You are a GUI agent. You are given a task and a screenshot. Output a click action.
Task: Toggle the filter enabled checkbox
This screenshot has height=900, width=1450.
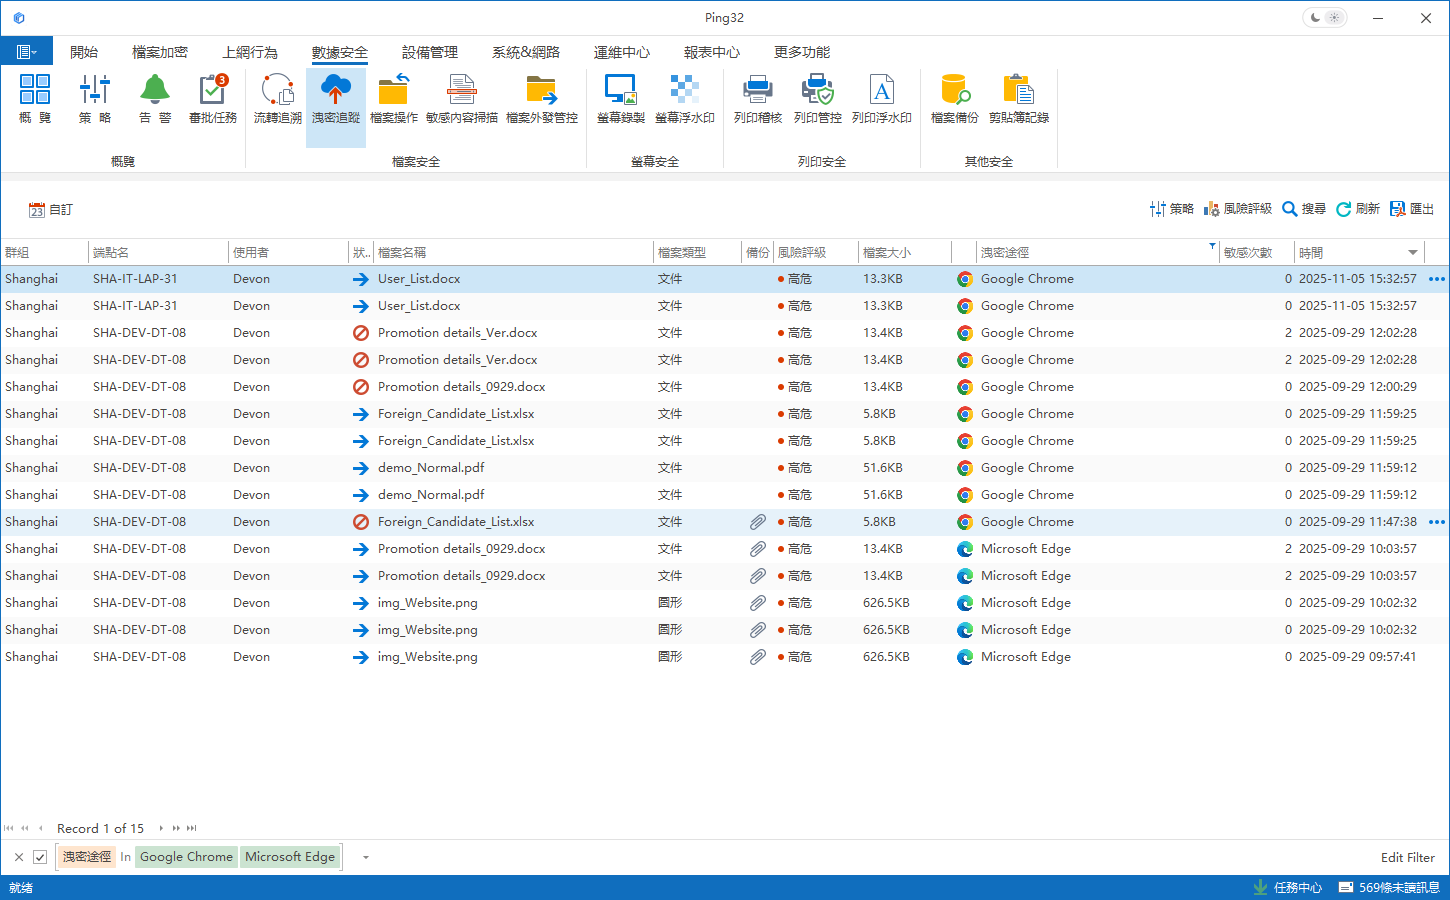tap(40, 857)
